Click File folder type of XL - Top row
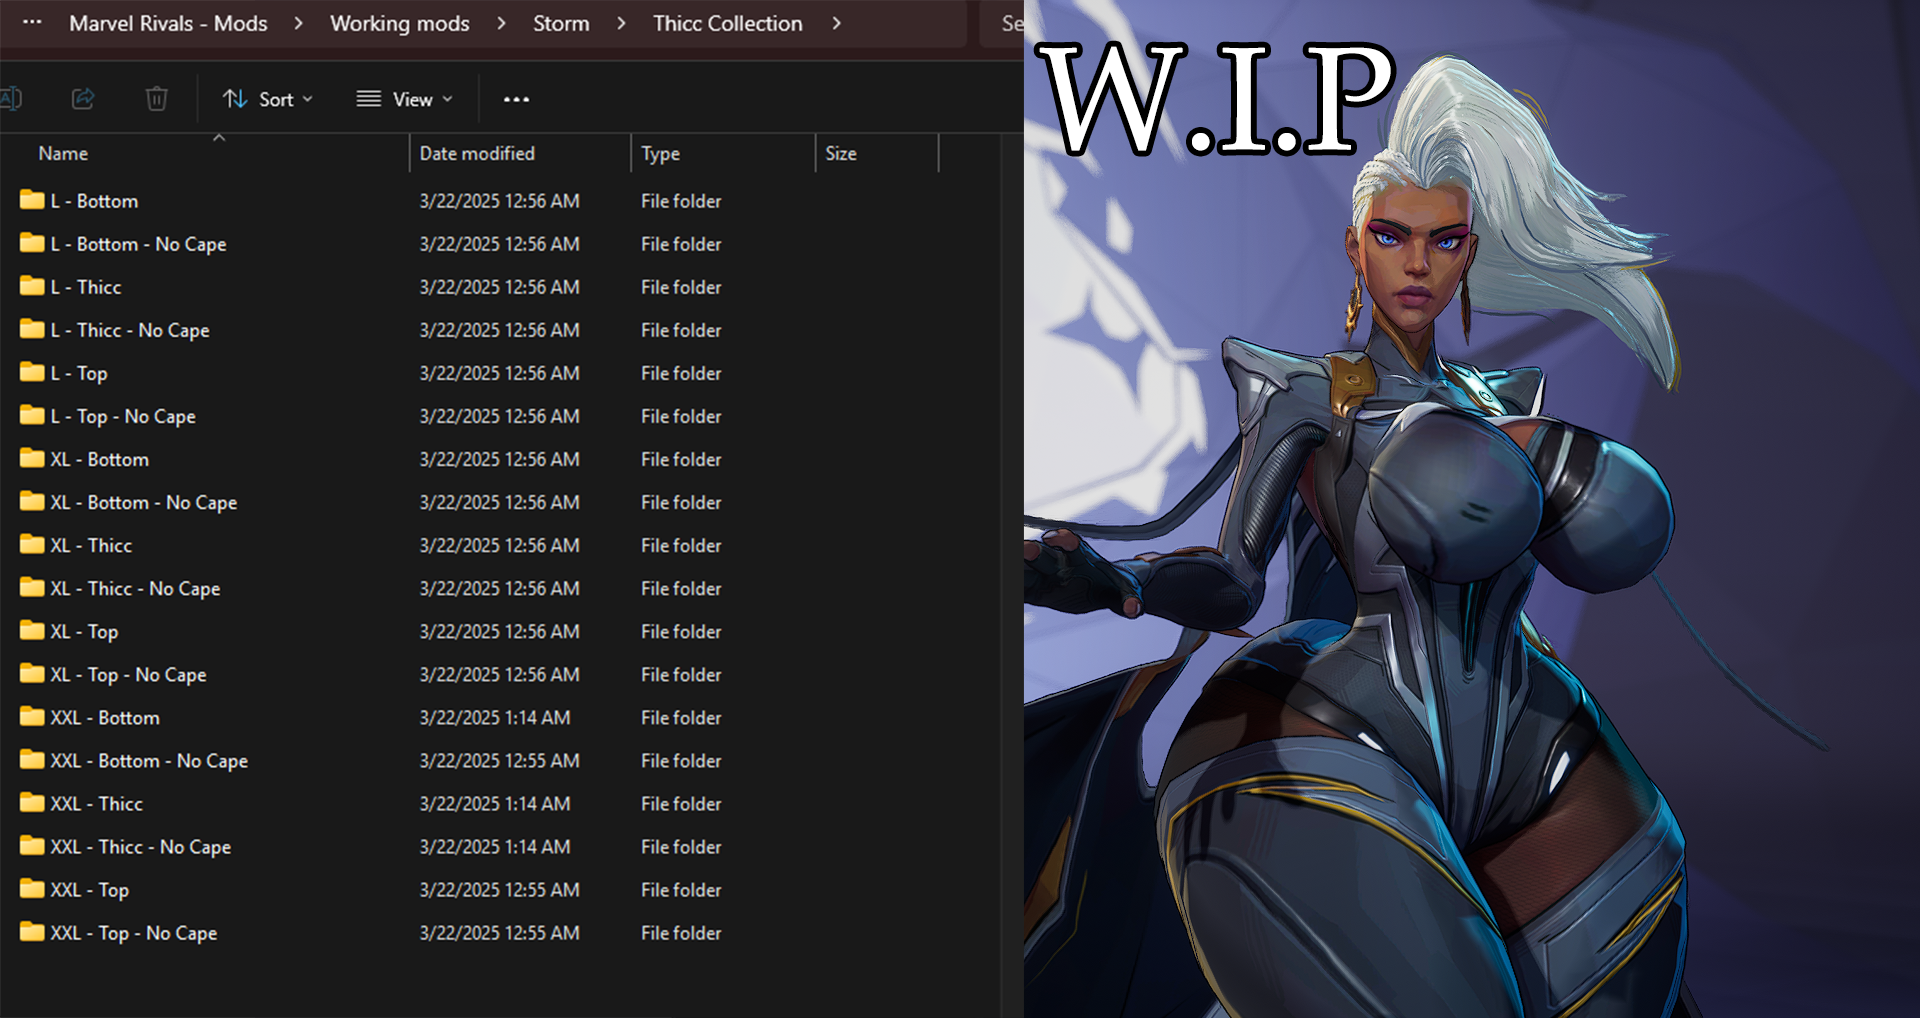This screenshot has width=1920, height=1018. [681, 631]
